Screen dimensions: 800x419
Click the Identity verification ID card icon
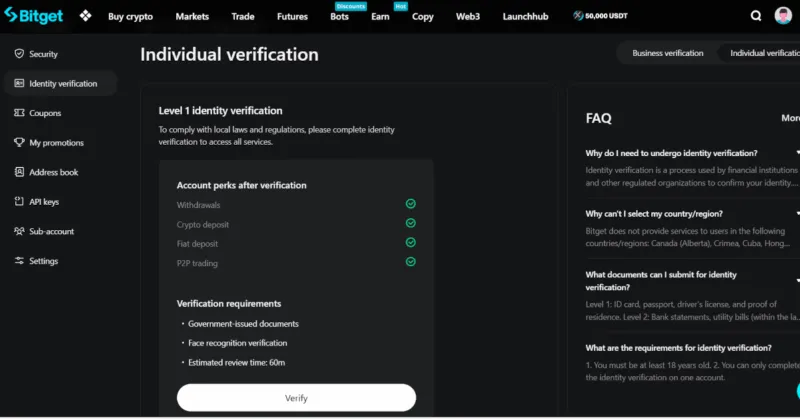point(19,83)
